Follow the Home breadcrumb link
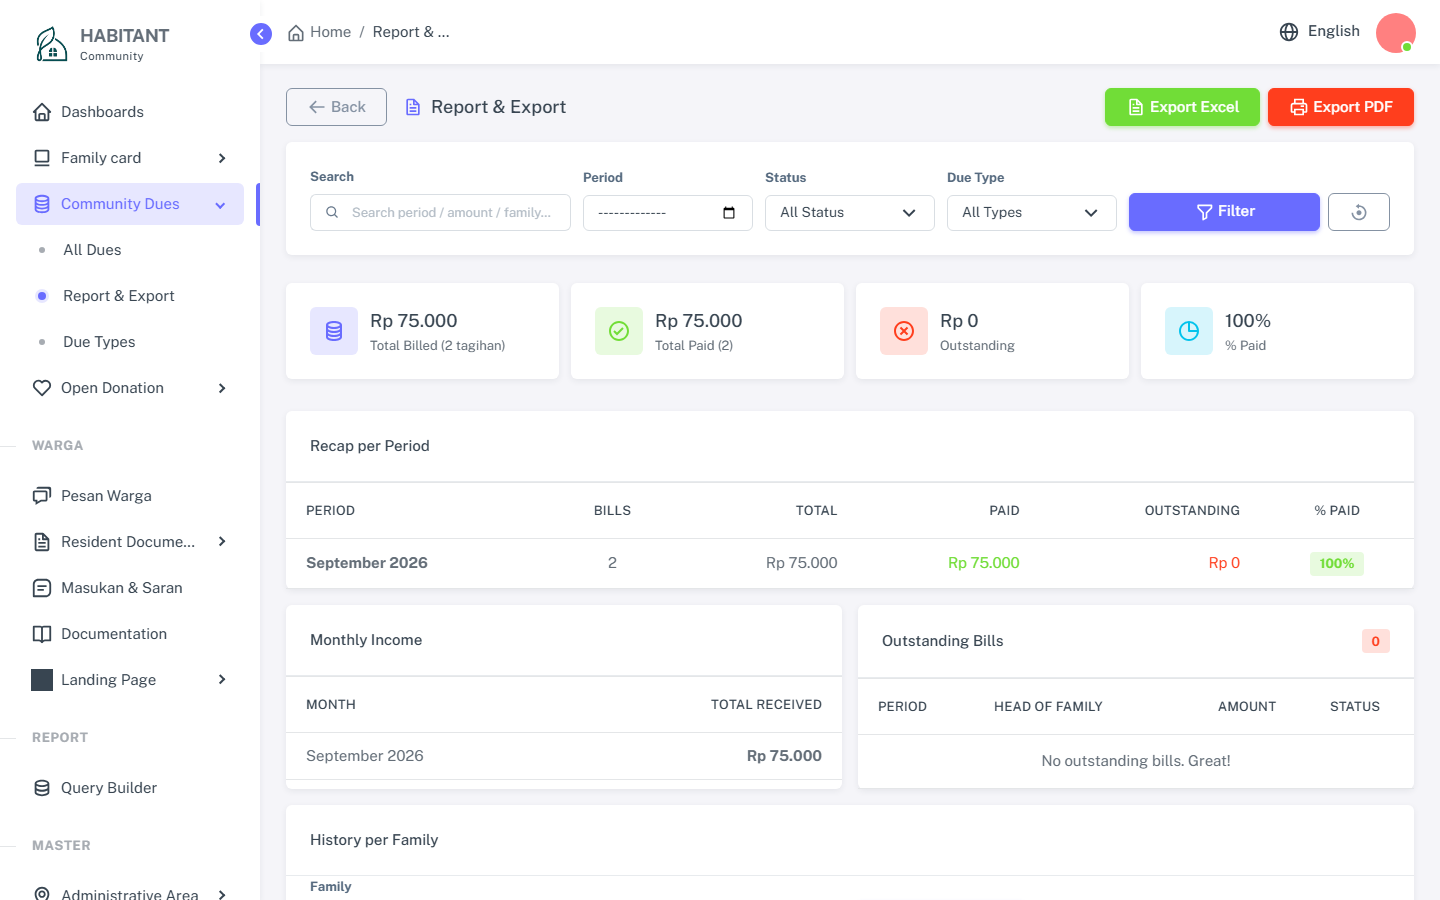Viewport: 1440px width, 900px height. pyautogui.click(x=330, y=32)
